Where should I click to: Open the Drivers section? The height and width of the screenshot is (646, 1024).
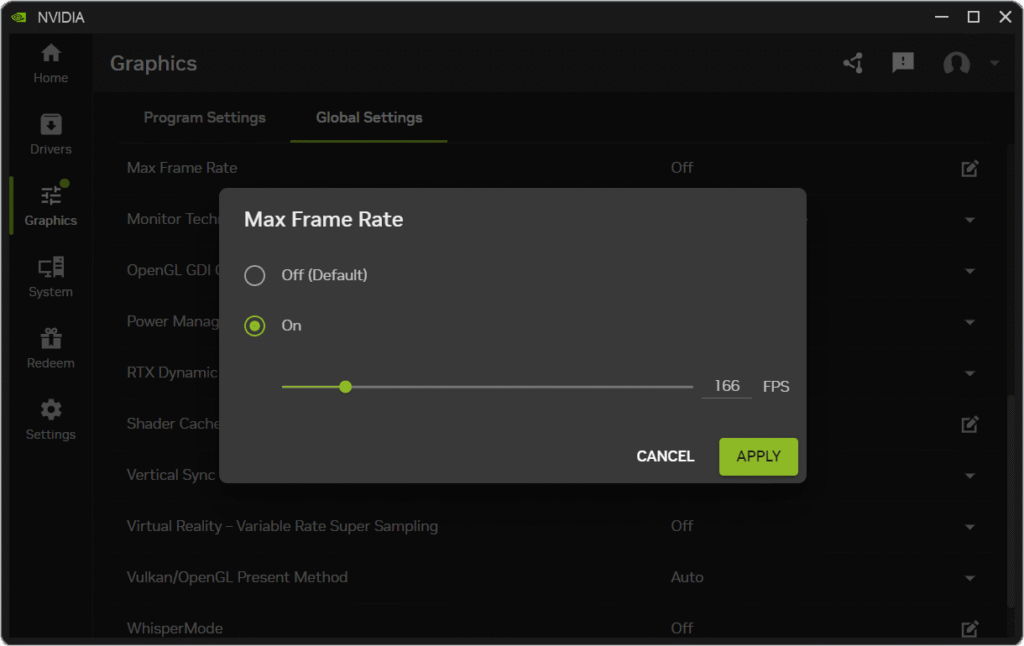point(50,135)
